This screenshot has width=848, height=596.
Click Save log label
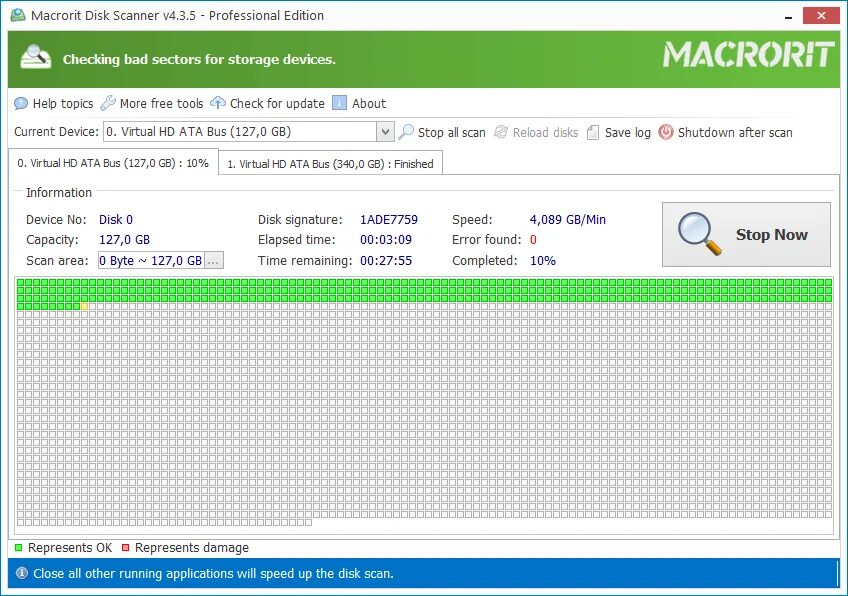click(627, 133)
